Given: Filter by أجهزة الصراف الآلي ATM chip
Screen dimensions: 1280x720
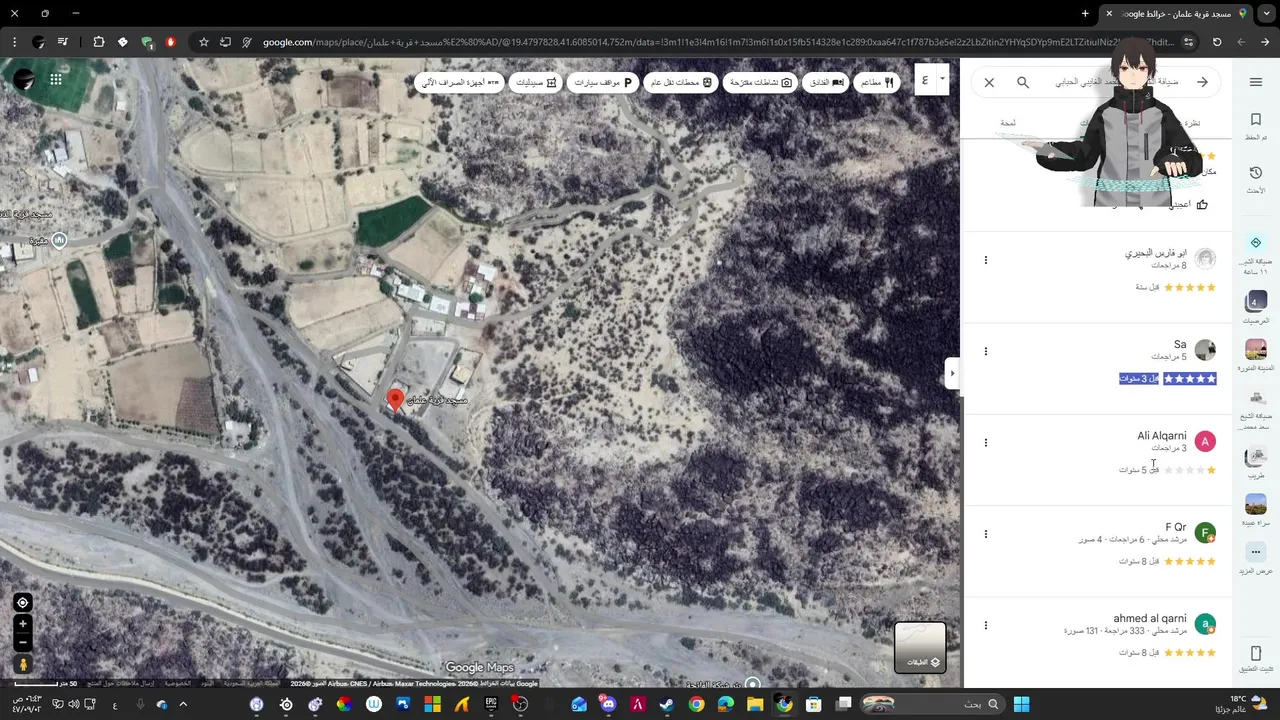Looking at the screenshot, I should pyautogui.click(x=459, y=82).
